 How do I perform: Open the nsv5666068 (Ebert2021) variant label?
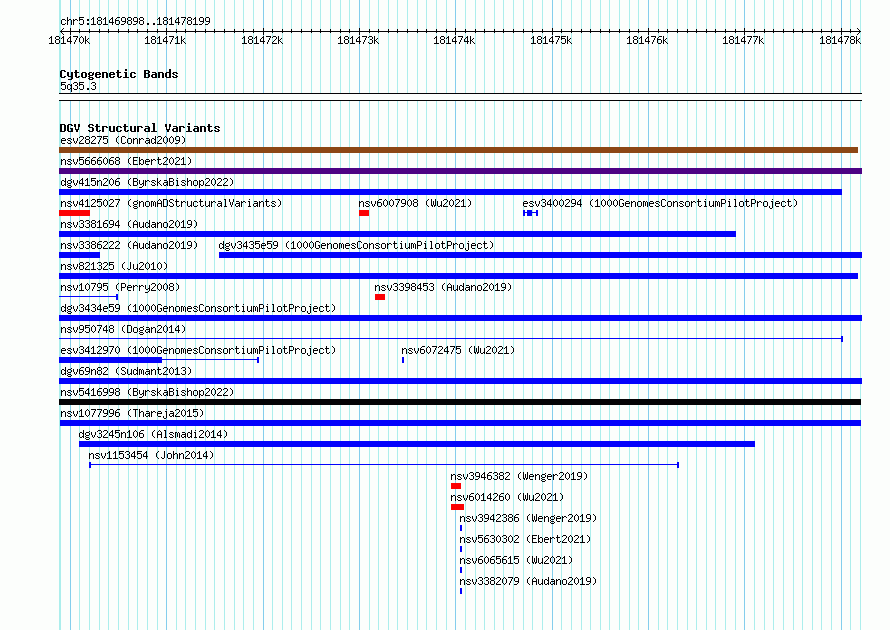(126, 161)
